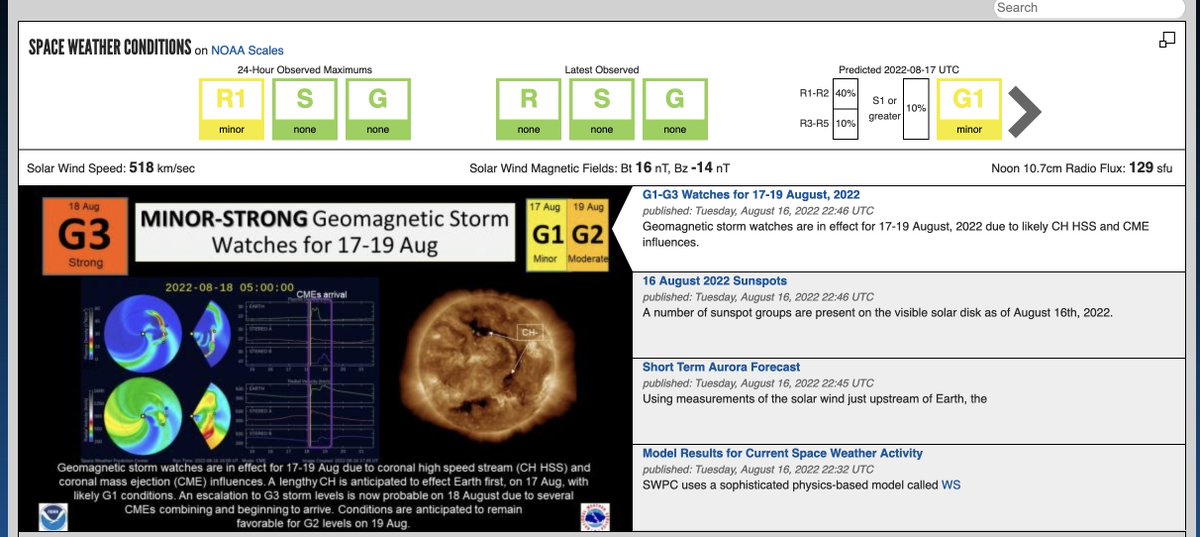This screenshot has height=537, width=1200.
Task: Click the 24-Hour Observed Maximums label
Action: click(305, 70)
